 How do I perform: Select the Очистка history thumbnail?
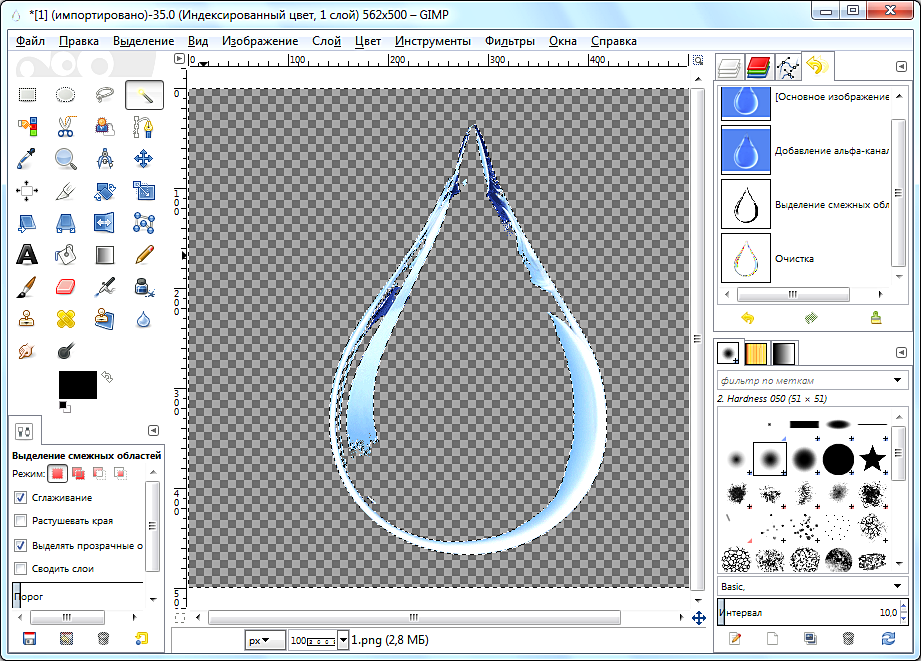pos(746,258)
